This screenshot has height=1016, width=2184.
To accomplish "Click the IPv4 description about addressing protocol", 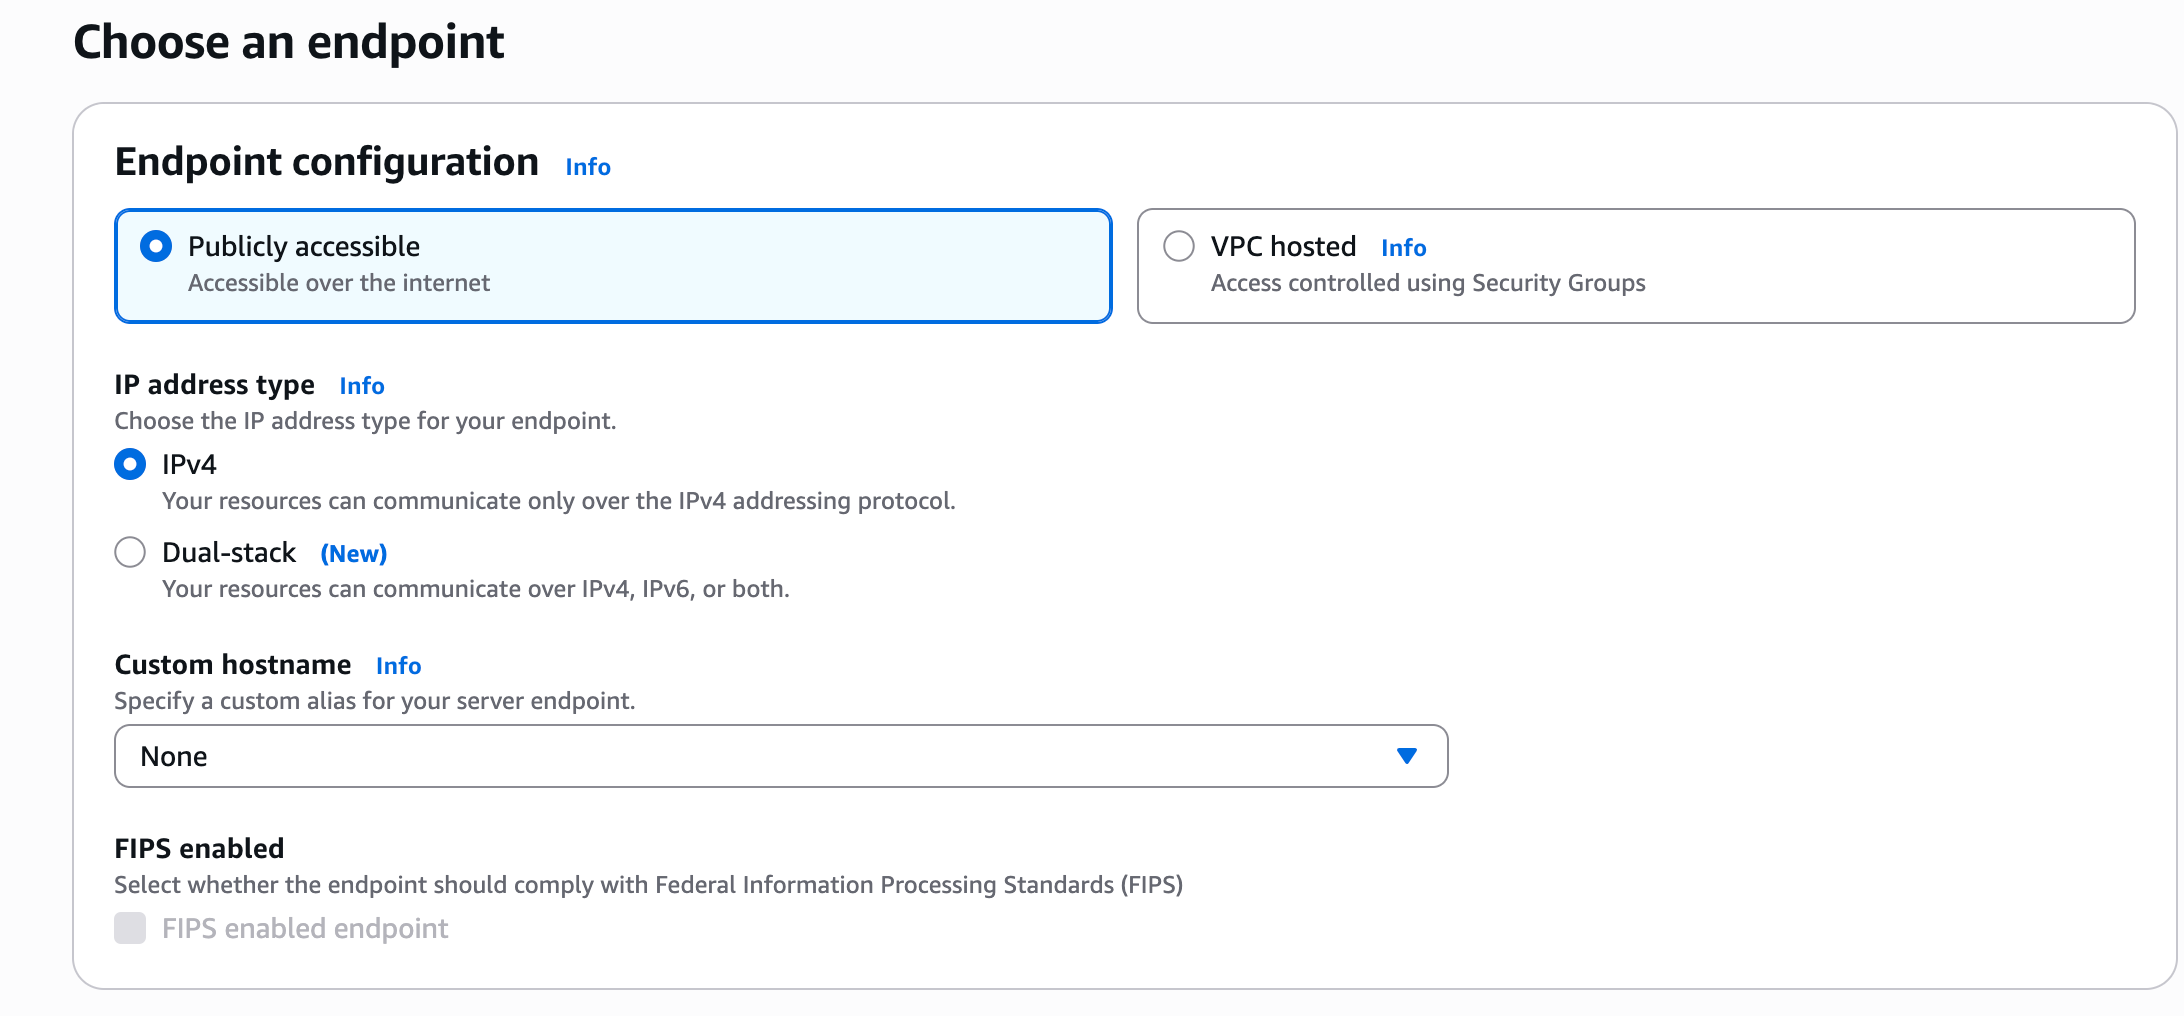I will pyautogui.click(x=558, y=501).
